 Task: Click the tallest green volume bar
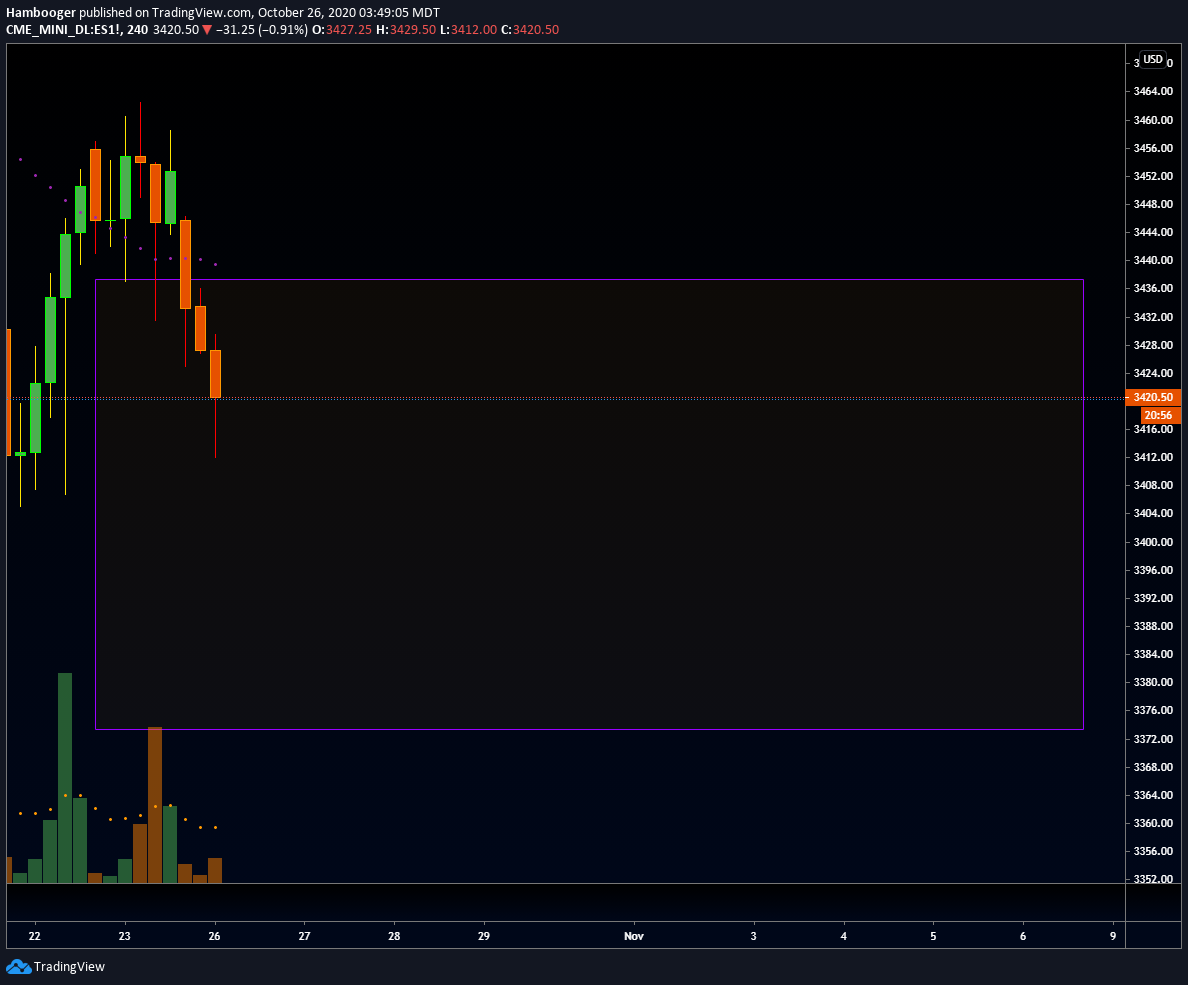click(65, 778)
